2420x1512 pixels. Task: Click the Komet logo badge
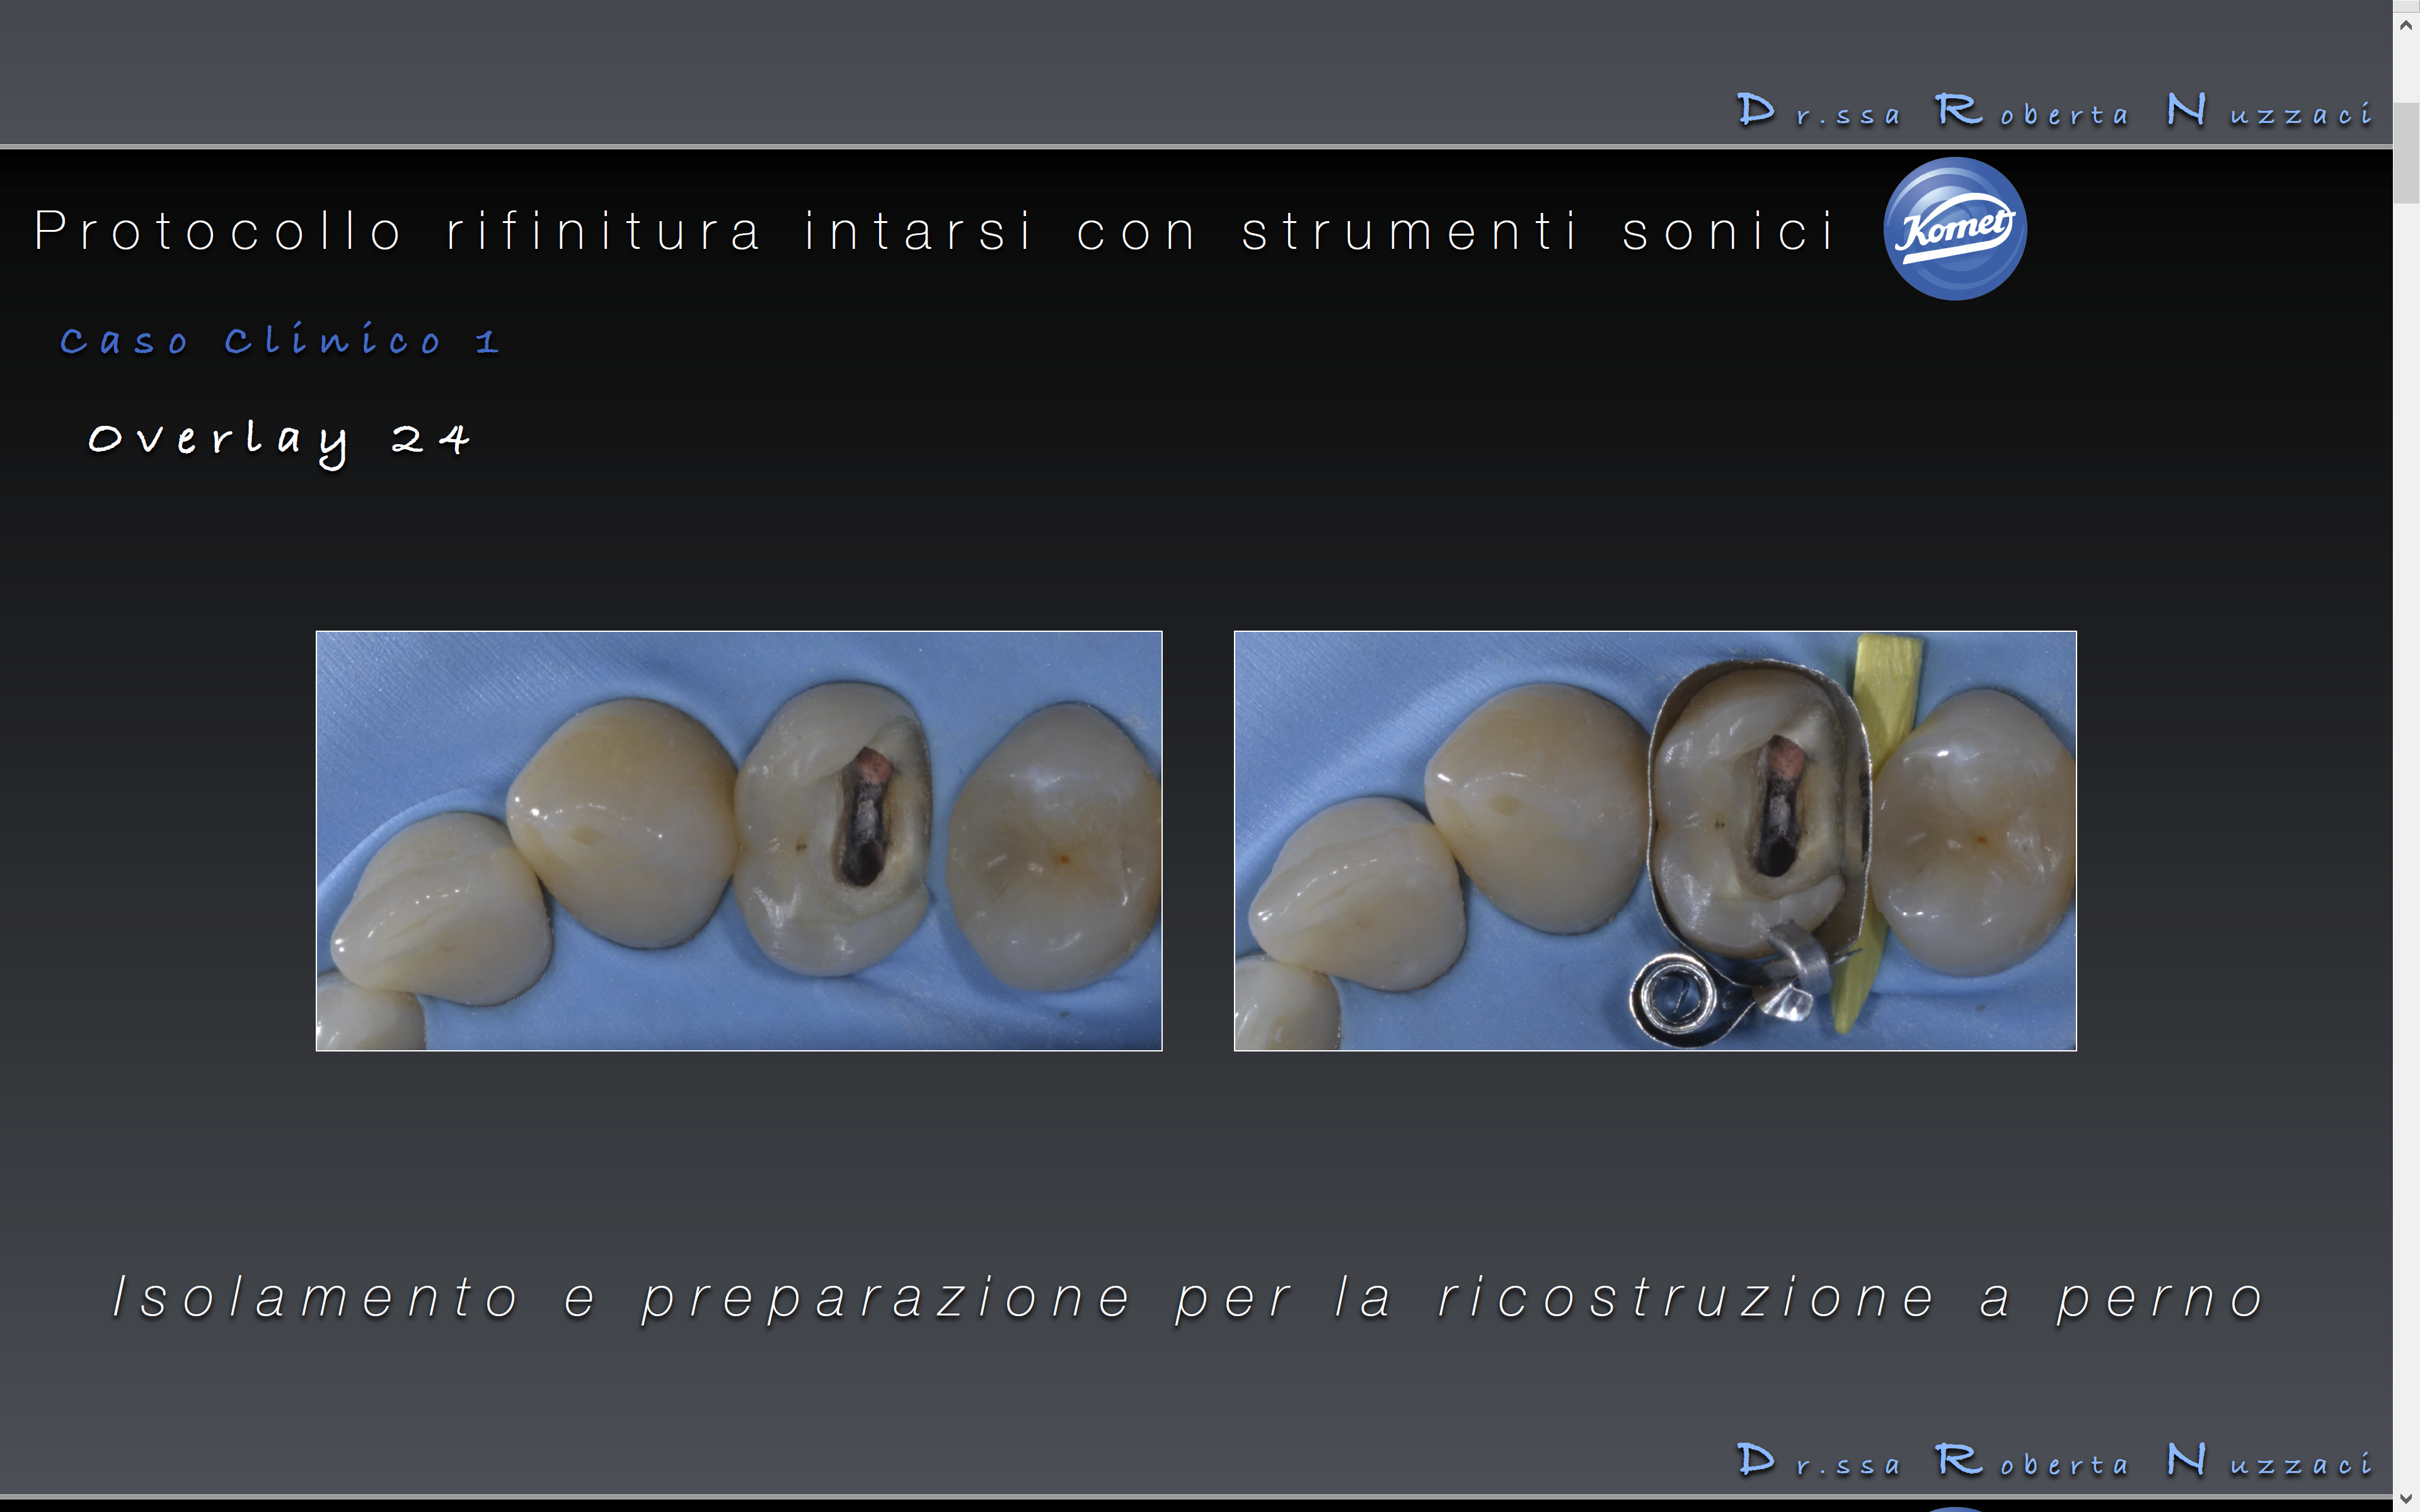(1955, 229)
